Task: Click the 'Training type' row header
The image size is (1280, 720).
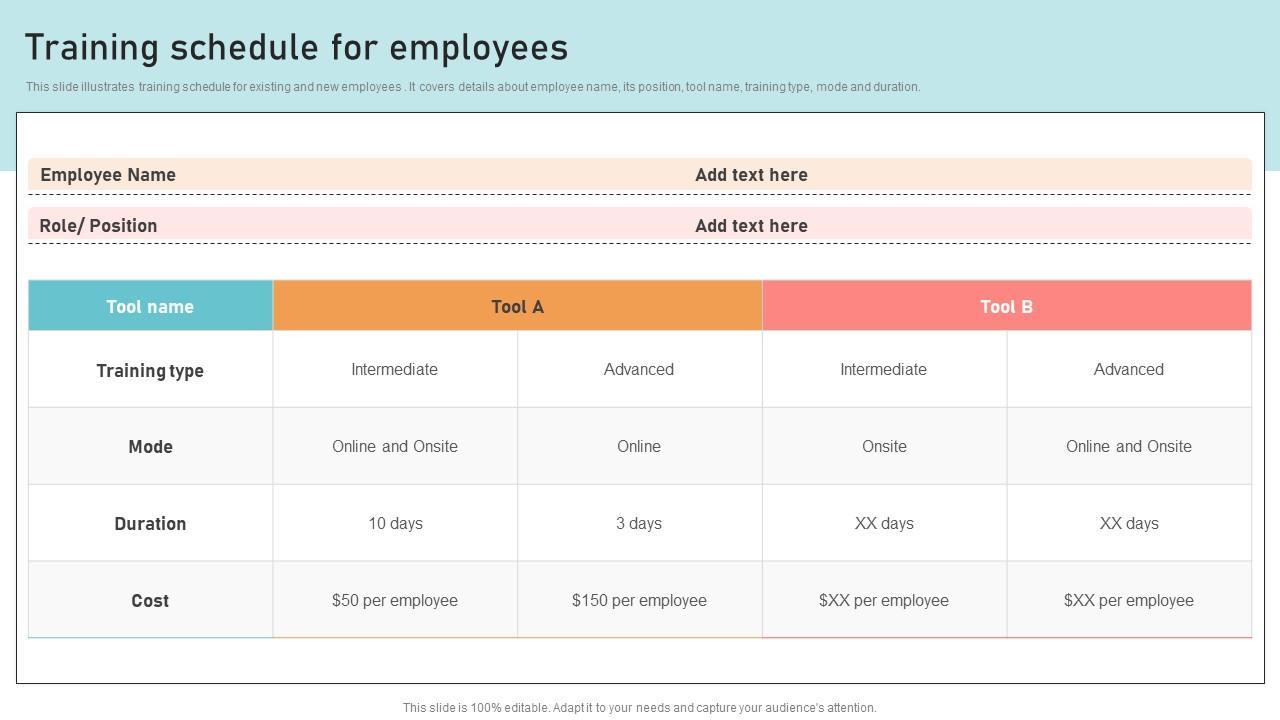Action: pos(150,370)
